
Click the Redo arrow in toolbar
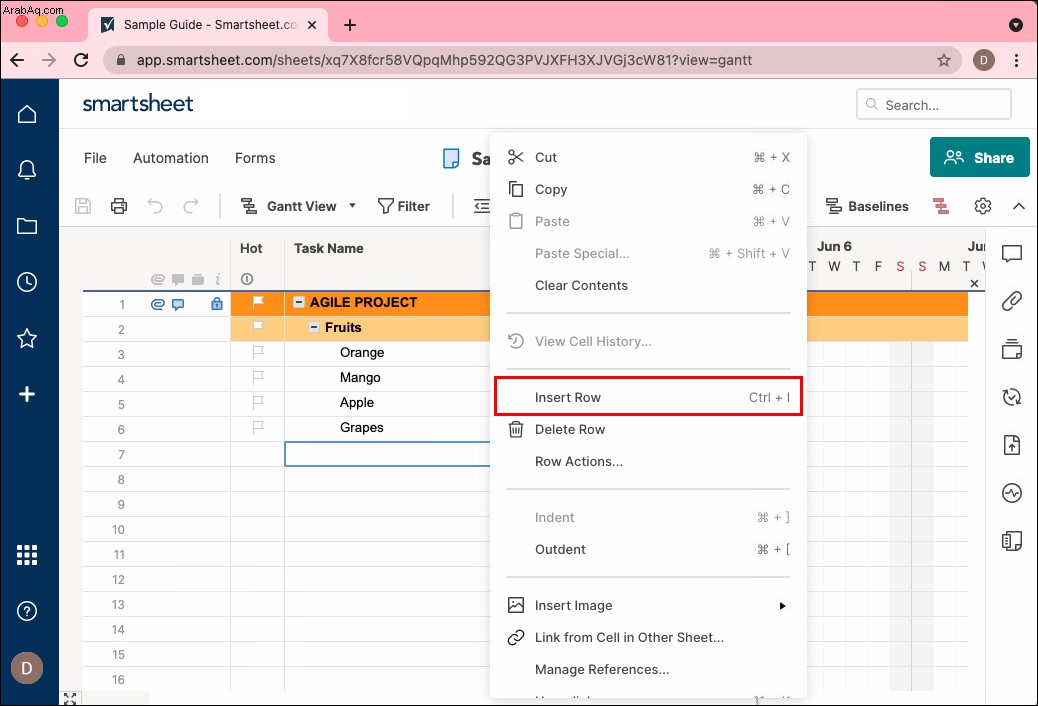[x=191, y=206]
